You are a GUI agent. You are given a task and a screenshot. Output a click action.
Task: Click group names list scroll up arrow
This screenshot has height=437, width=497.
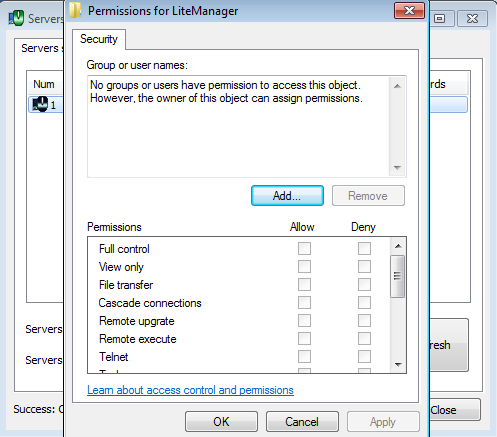coord(397,86)
